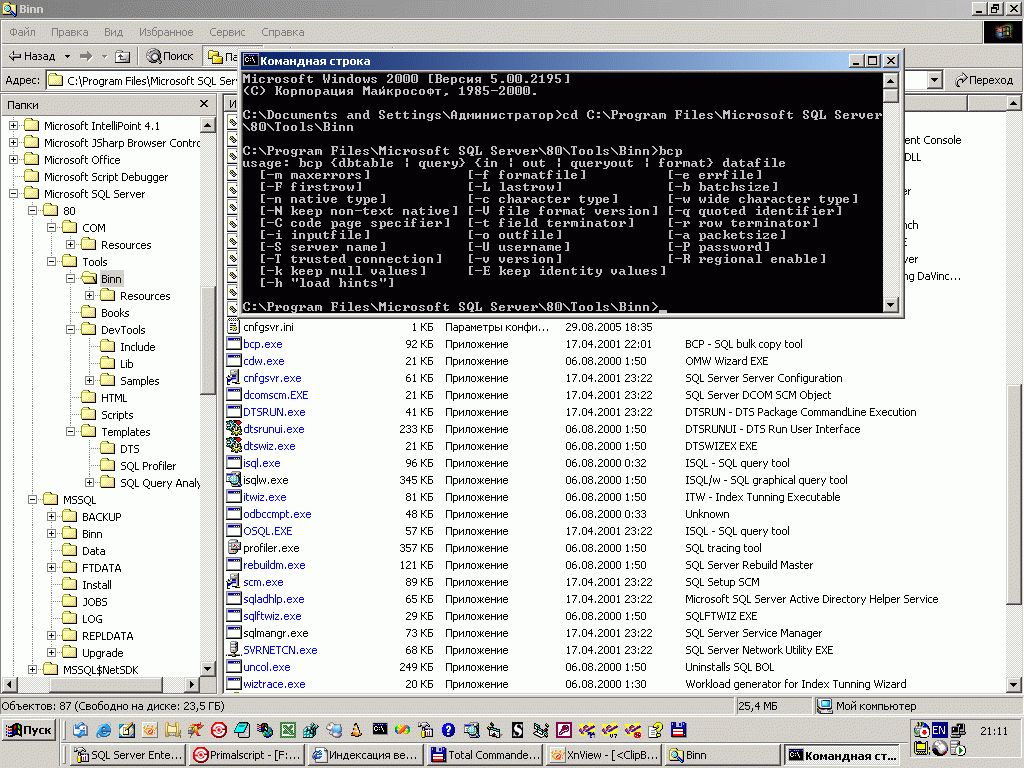Switch to XnView taskbar button
1024x768 pixels.
pyautogui.click(x=605, y=756)
